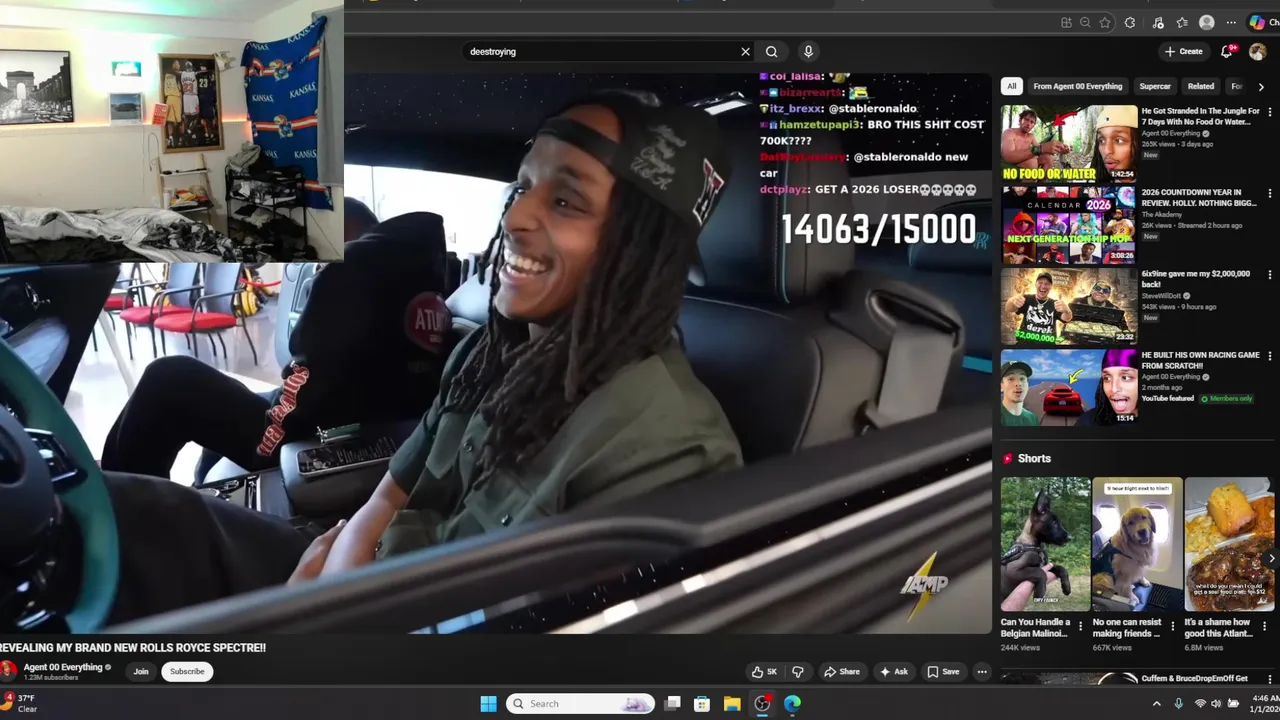Open the Racing Game From Scratch thumbnail
1280x720 pixels.
coord(1069,386)
